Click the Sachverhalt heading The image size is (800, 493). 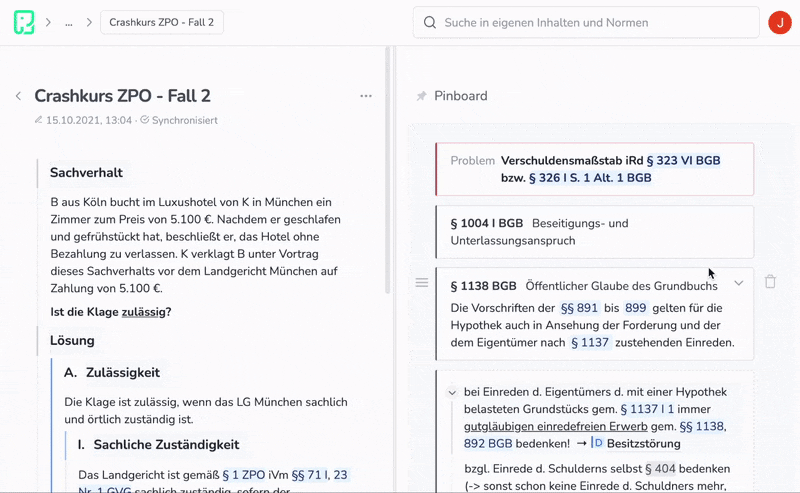point(86,172)
